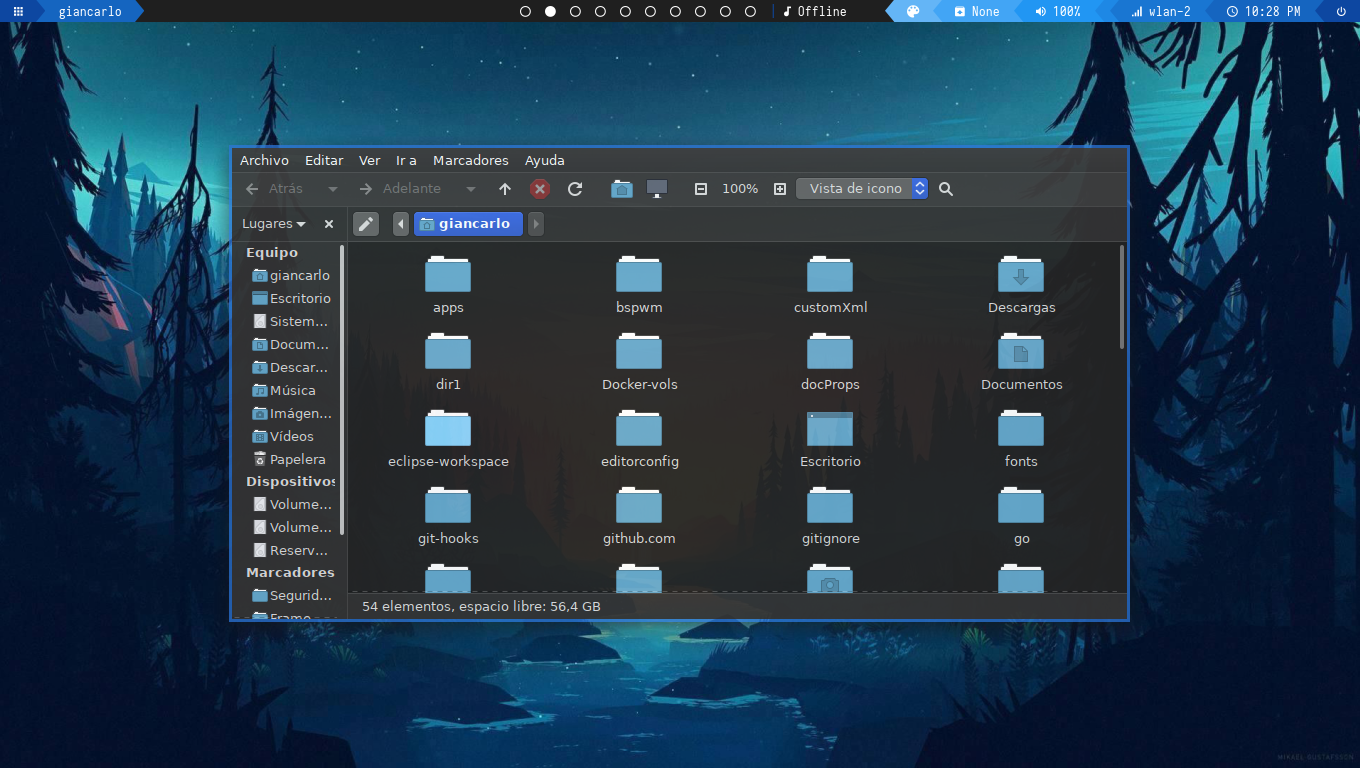Open the color palette icon in the top bar
Screen dimensions: 1360x768
[x=911, y=11]
